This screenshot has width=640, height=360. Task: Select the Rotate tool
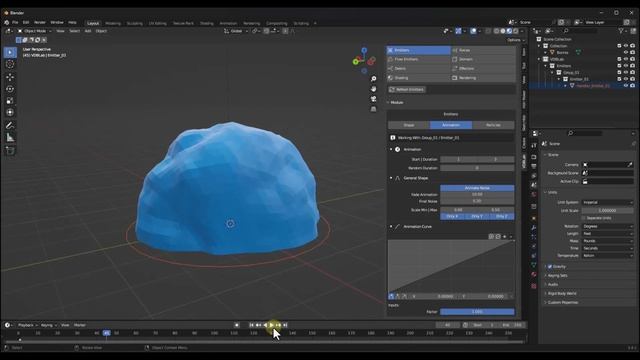point(10,89)
